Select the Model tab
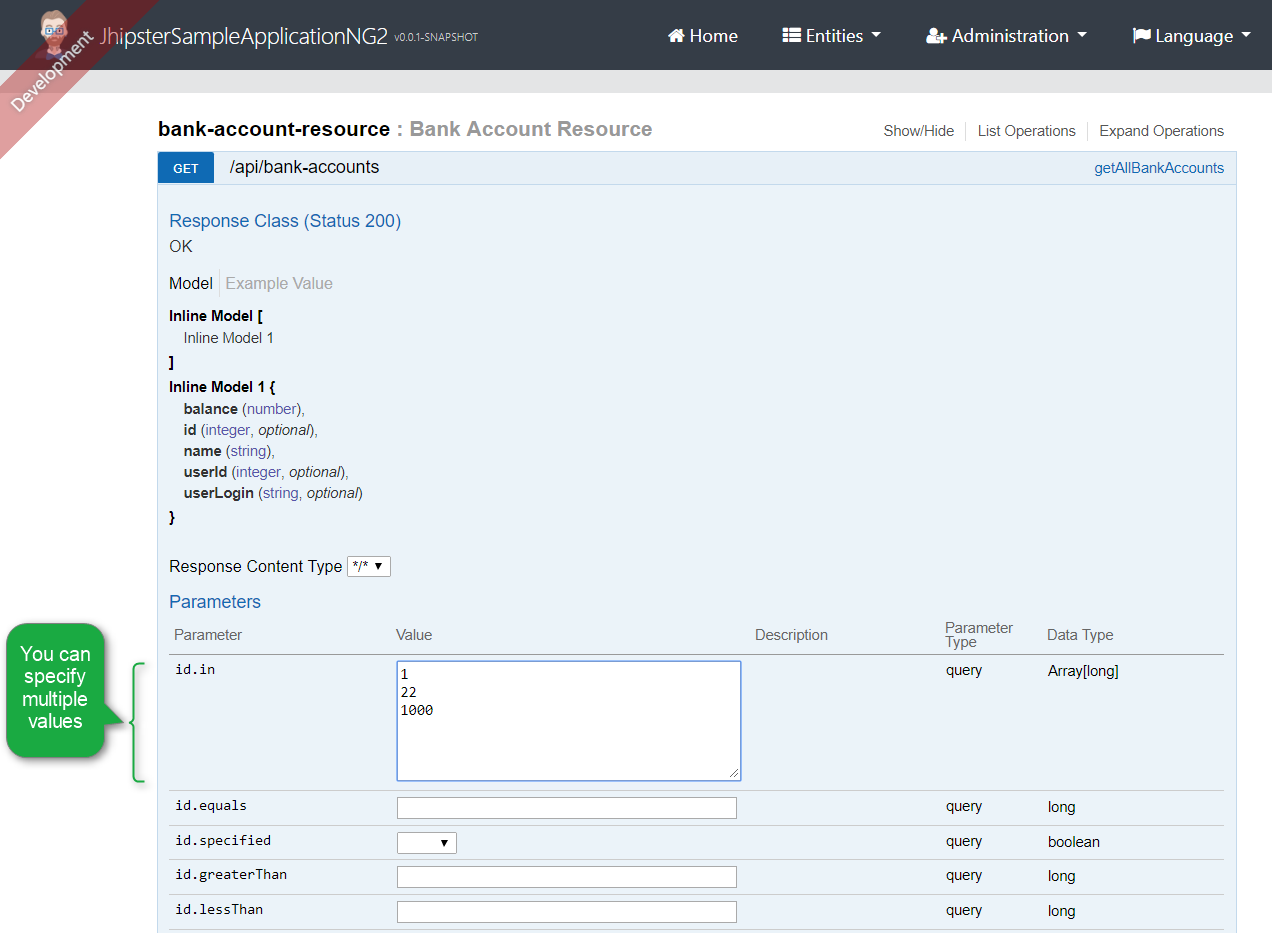 coord(190,283)
